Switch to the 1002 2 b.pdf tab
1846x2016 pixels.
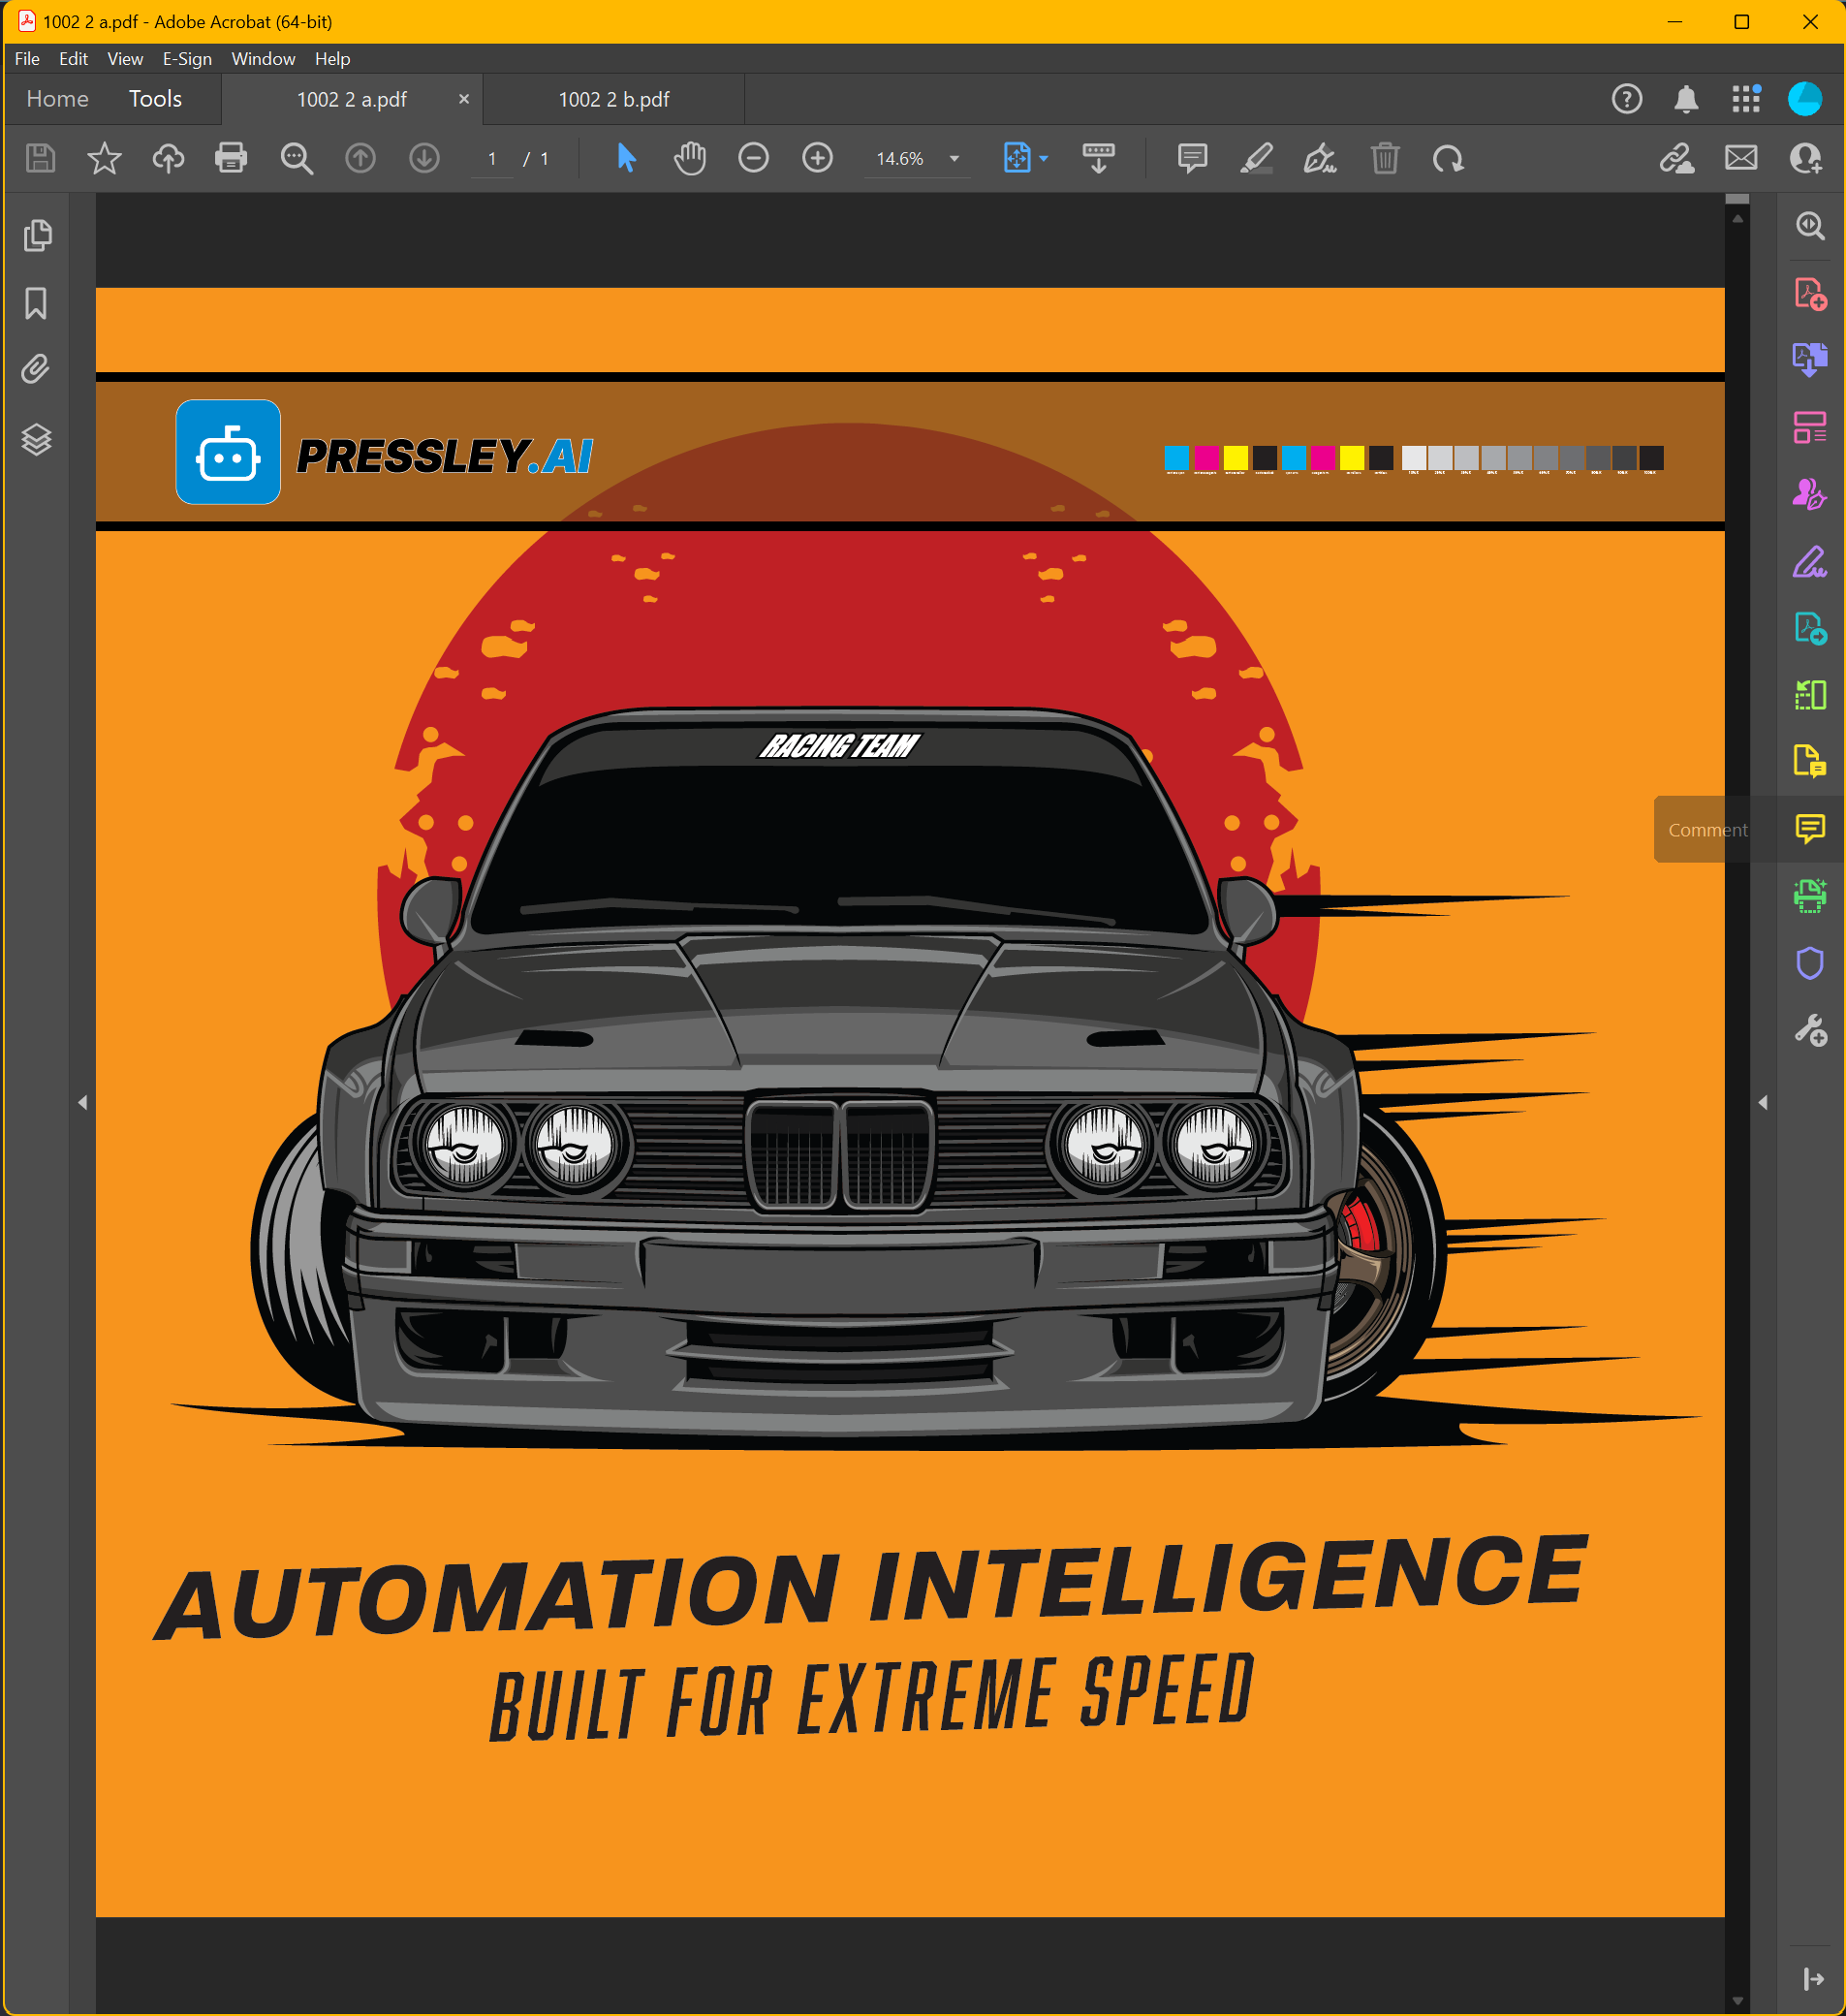pos(613,100)
